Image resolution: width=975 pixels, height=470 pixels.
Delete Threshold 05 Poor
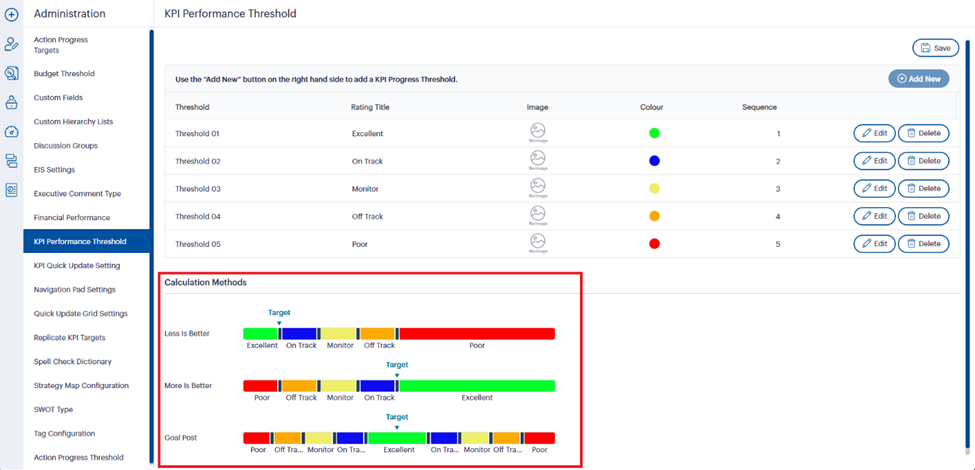pyautogui.click(x=923, y=244)
